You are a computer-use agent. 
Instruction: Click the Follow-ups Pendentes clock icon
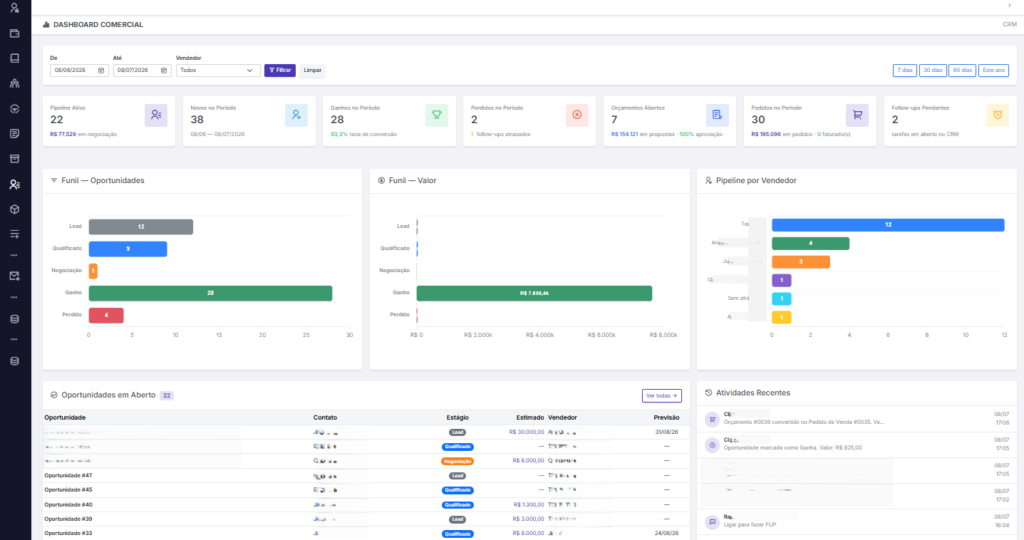pyautogui.click(x=997, y=115)
